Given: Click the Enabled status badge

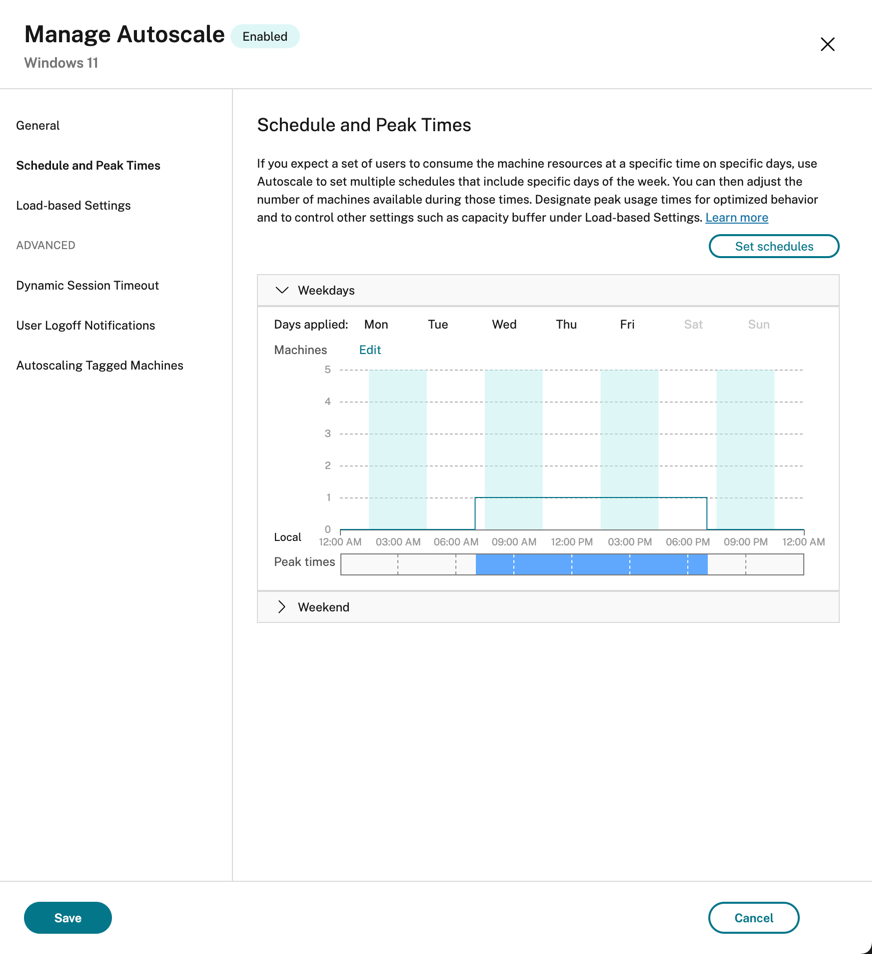Looking at the screenshot, I should [x=265, y=37].
